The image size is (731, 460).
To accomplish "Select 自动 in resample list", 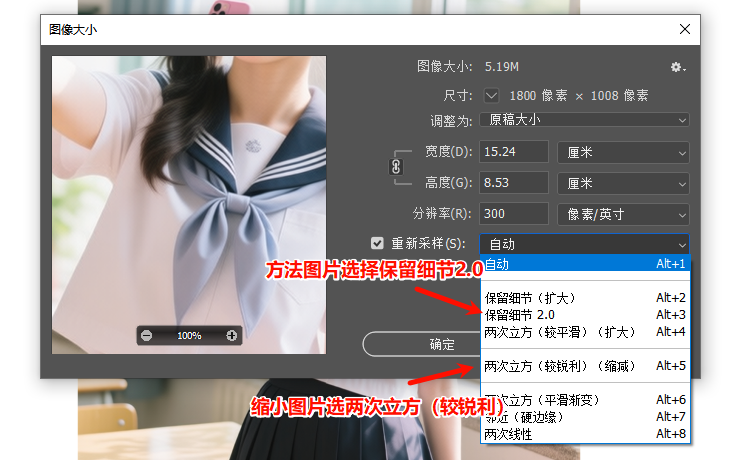I will click(584, 265).
